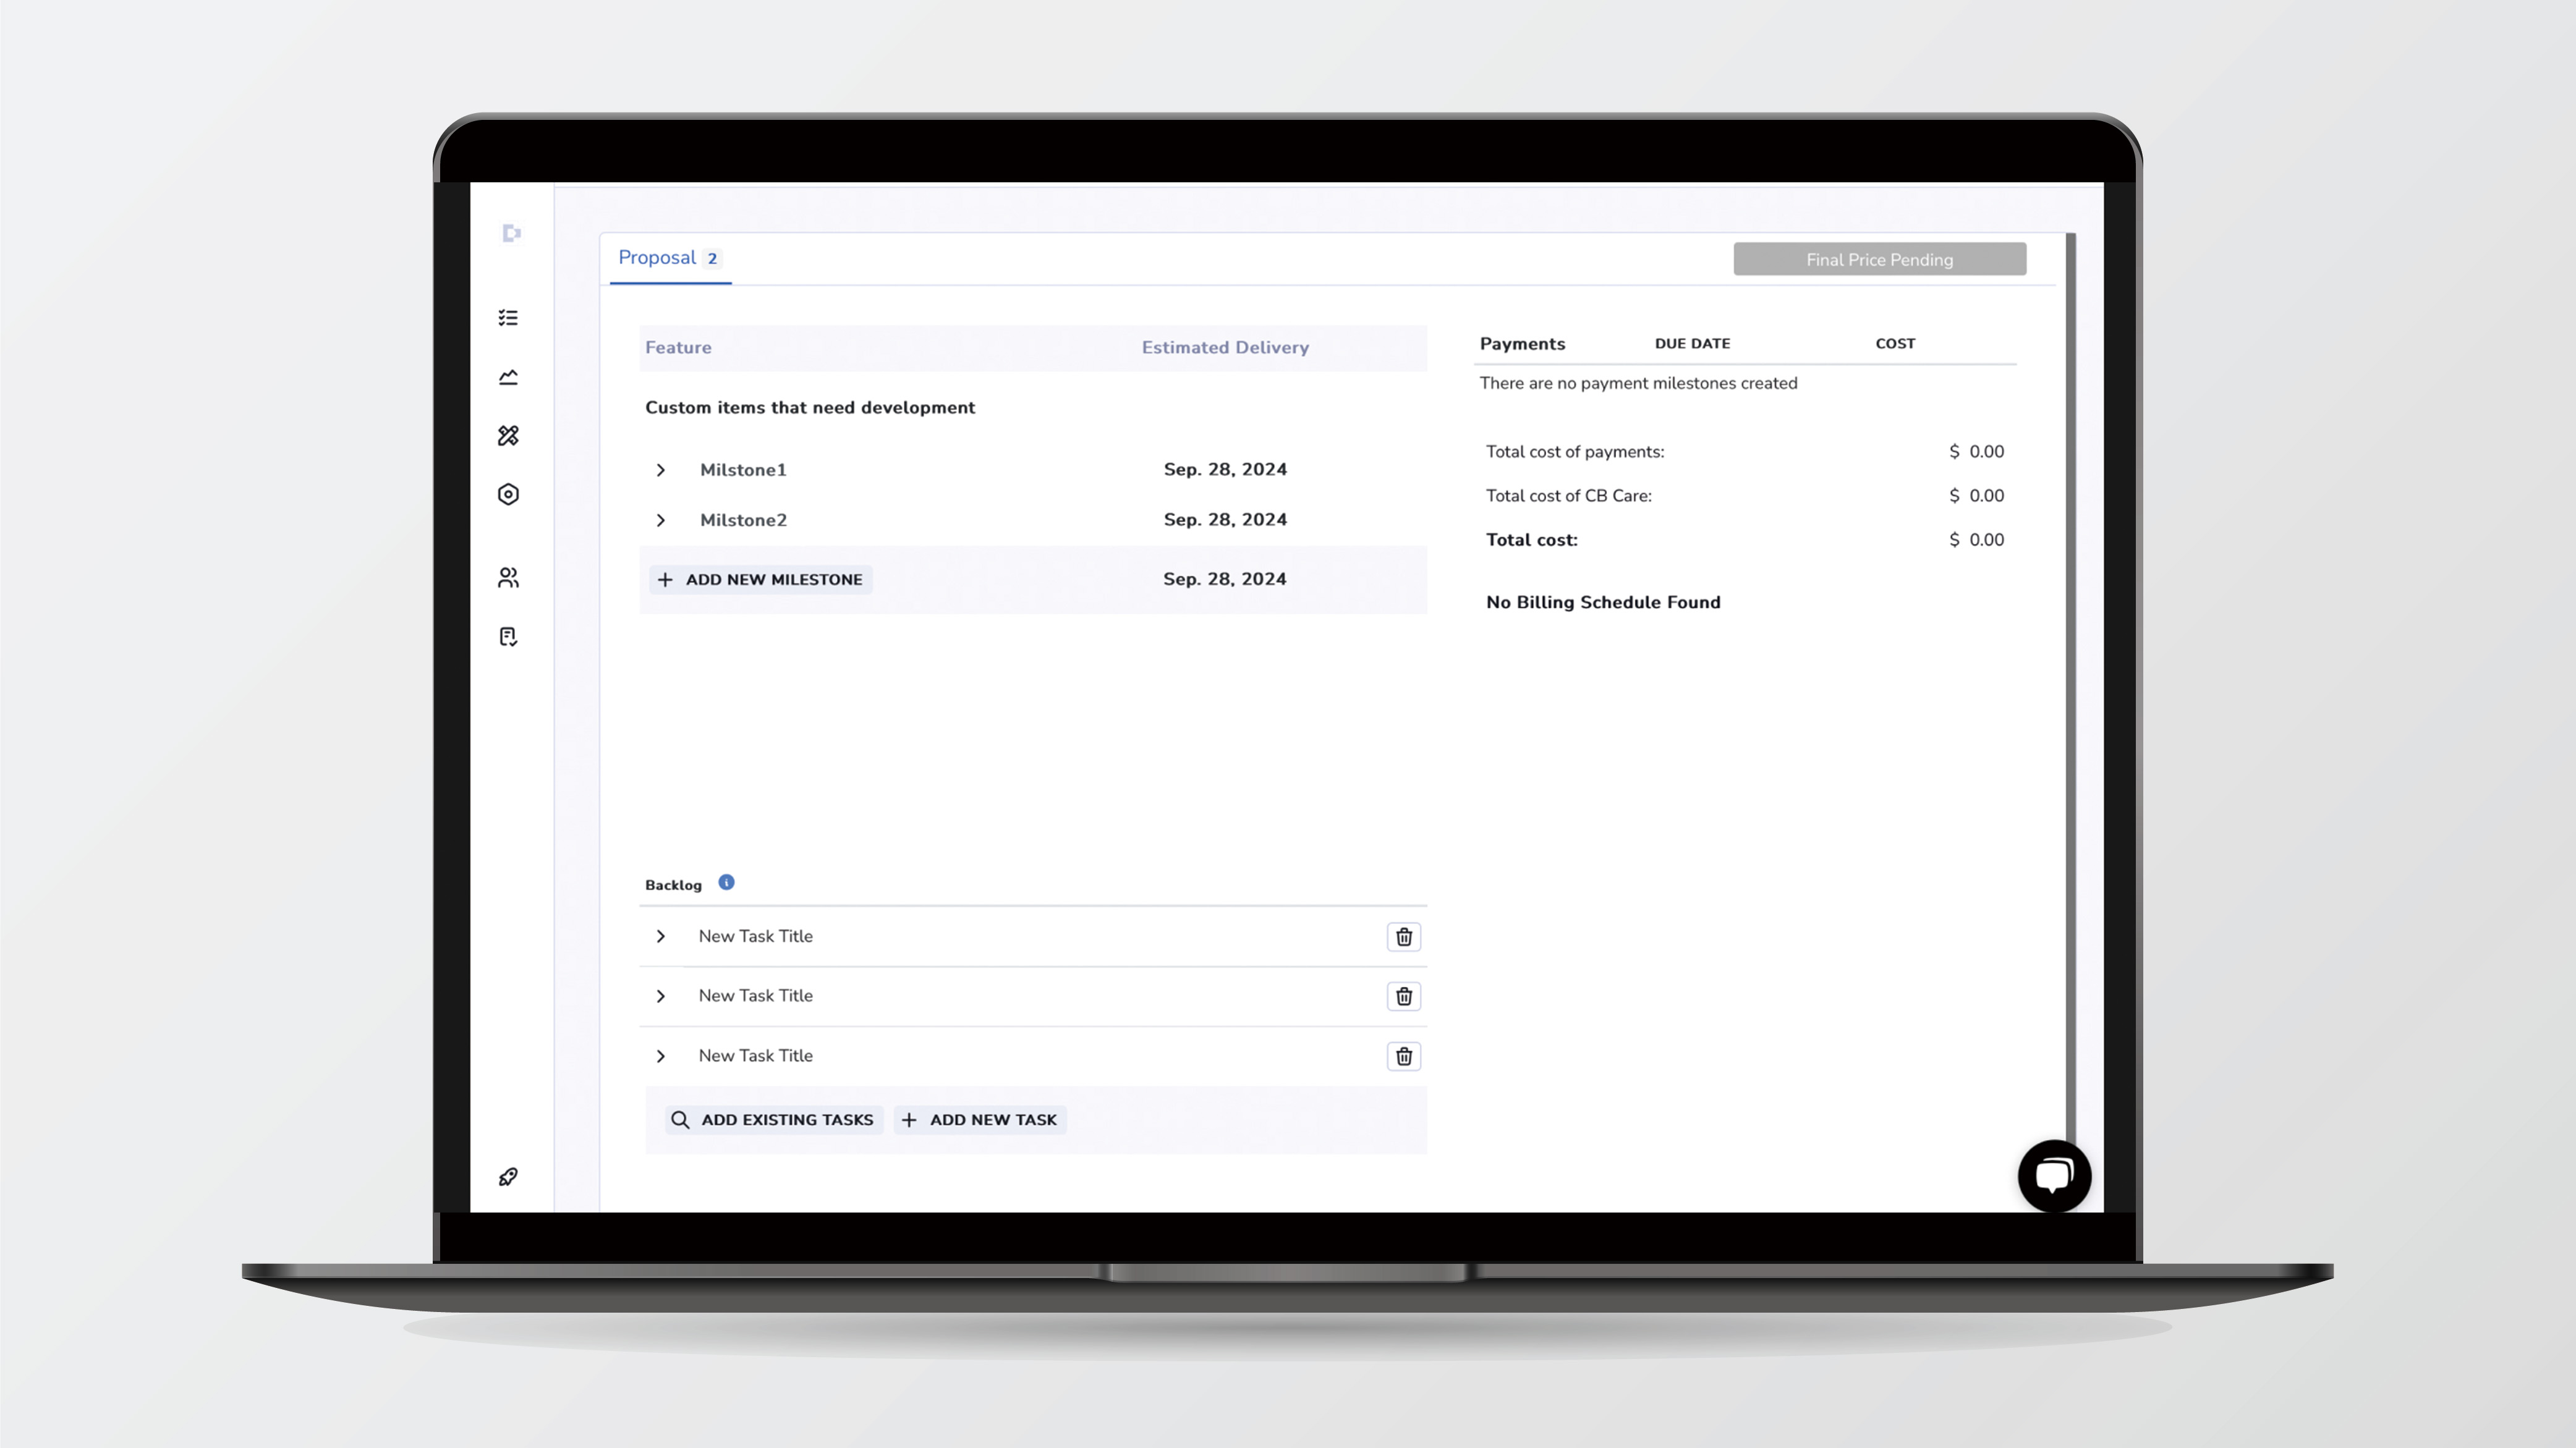This screenshot has width=2576, height=1448.
Task: Open the hexagon settings sidebar icon
Action: (508, 494)
